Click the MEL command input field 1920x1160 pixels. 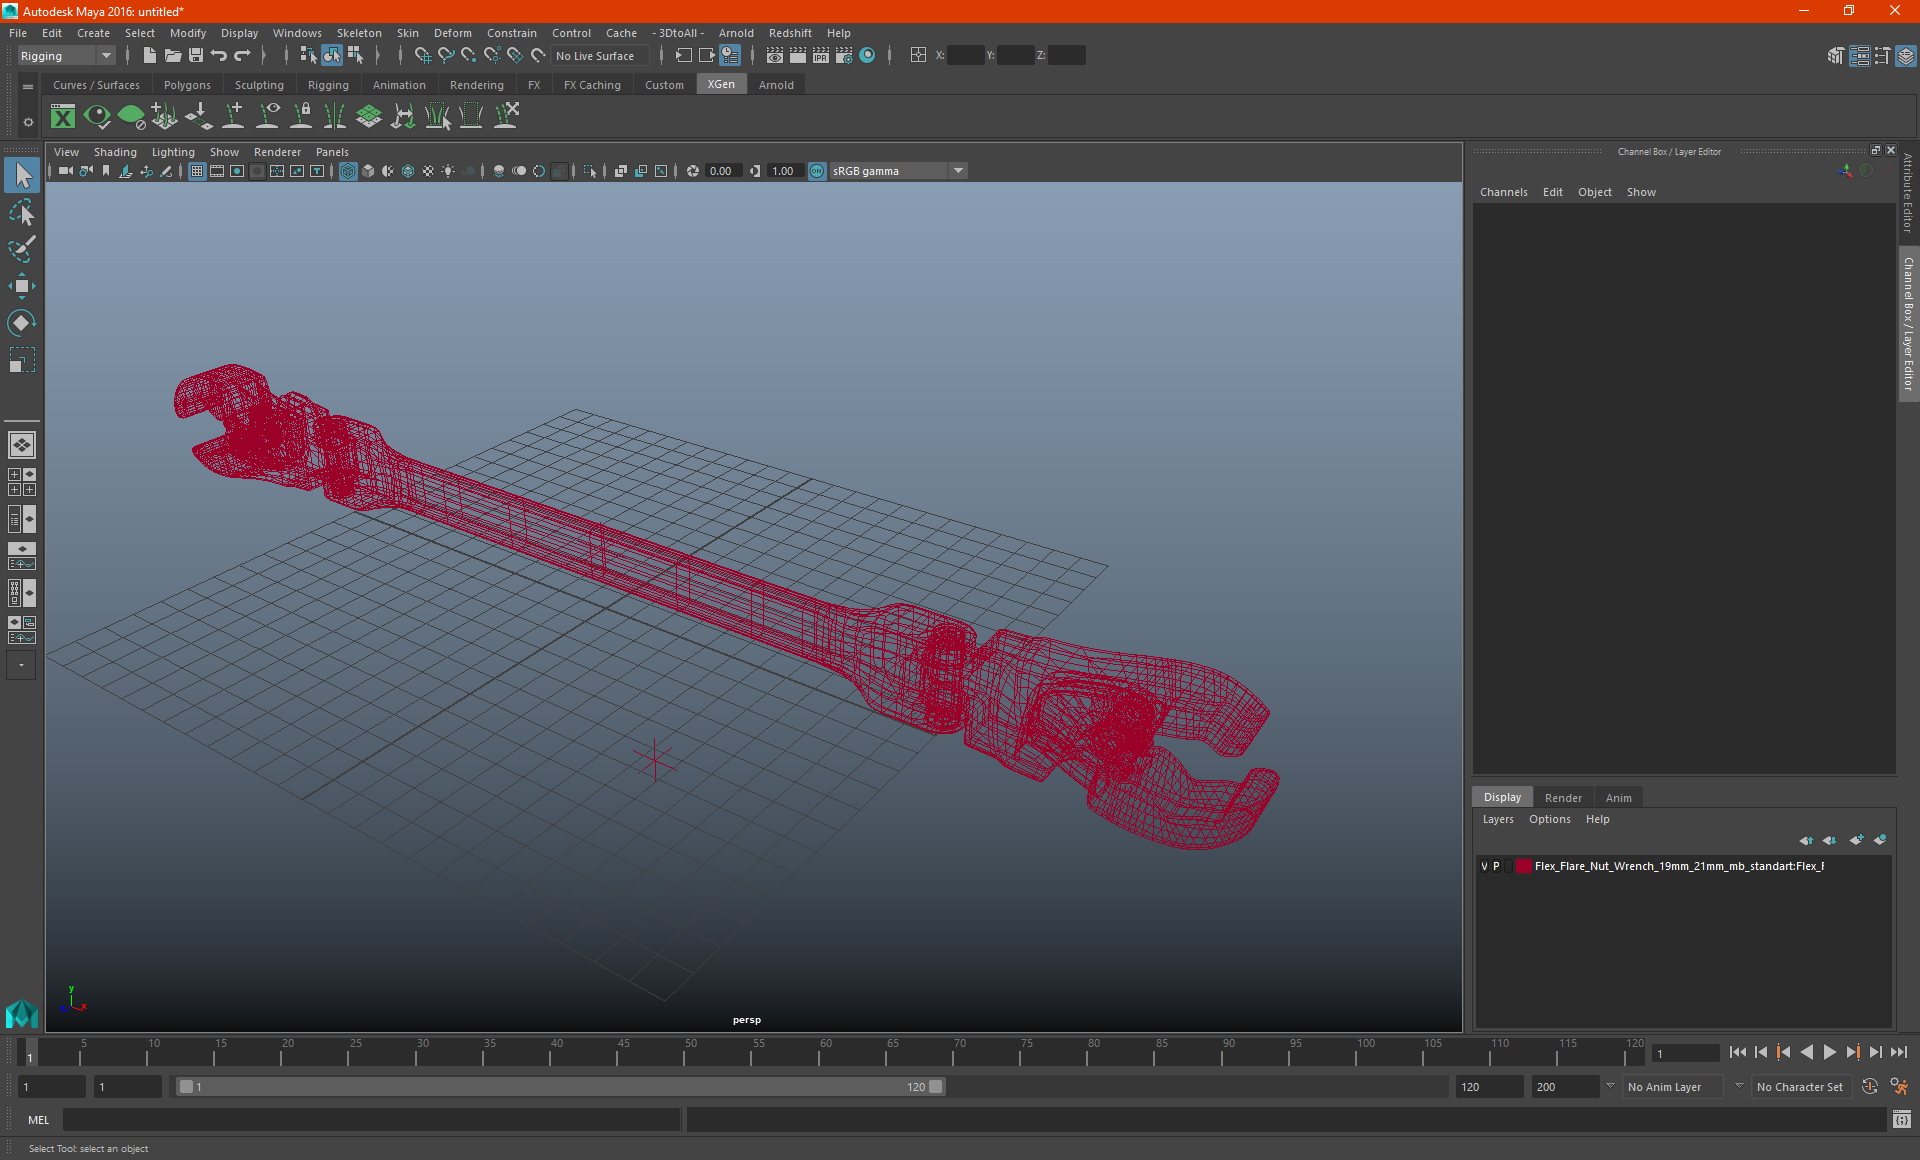(x=371, y=1120)
